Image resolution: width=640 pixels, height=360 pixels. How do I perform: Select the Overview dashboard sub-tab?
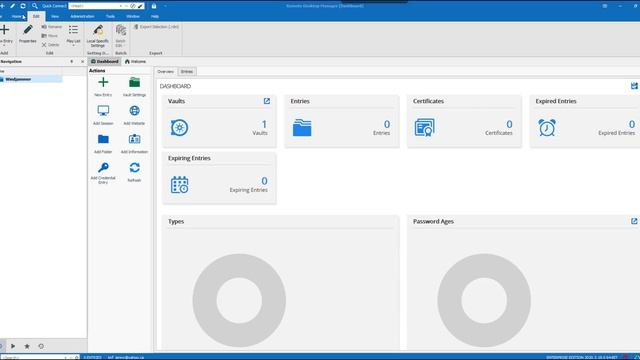coord(166,71)
